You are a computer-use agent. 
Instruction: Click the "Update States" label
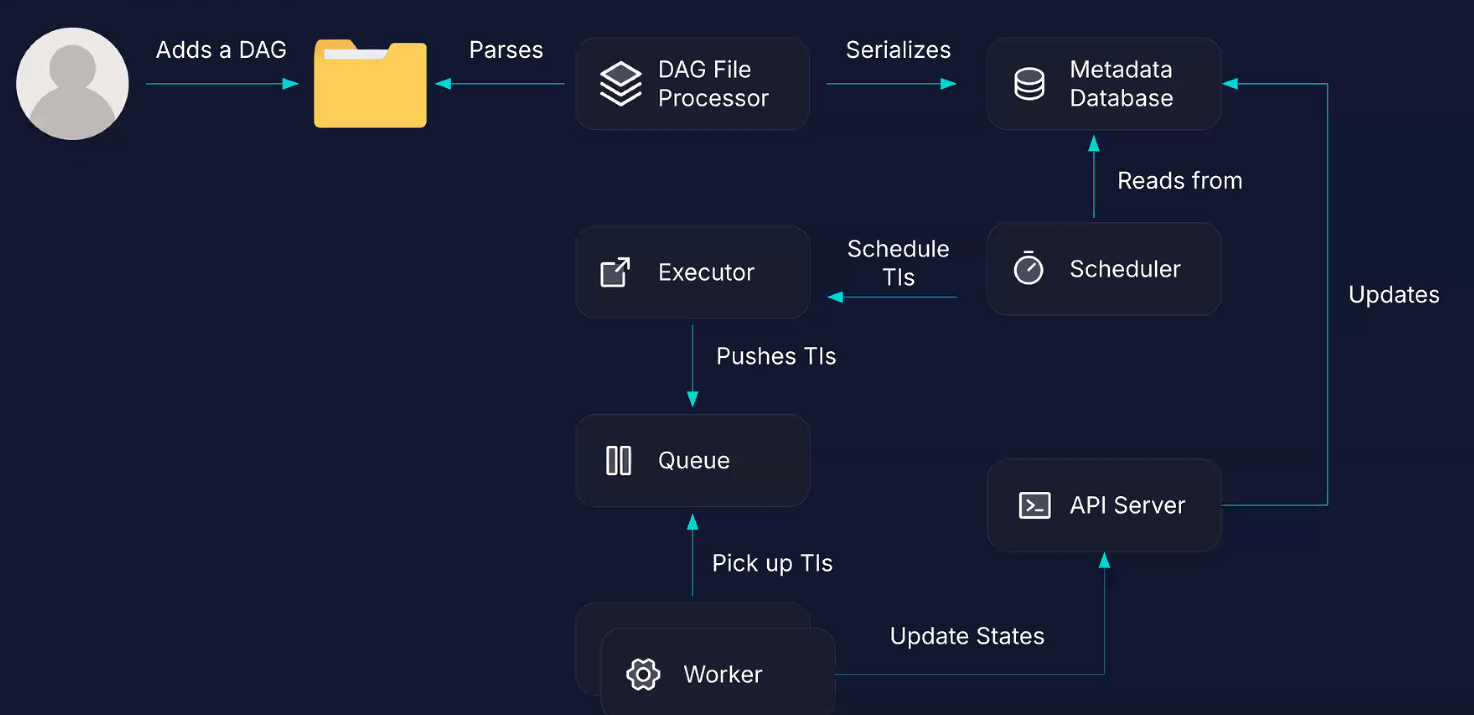[967, 636]
